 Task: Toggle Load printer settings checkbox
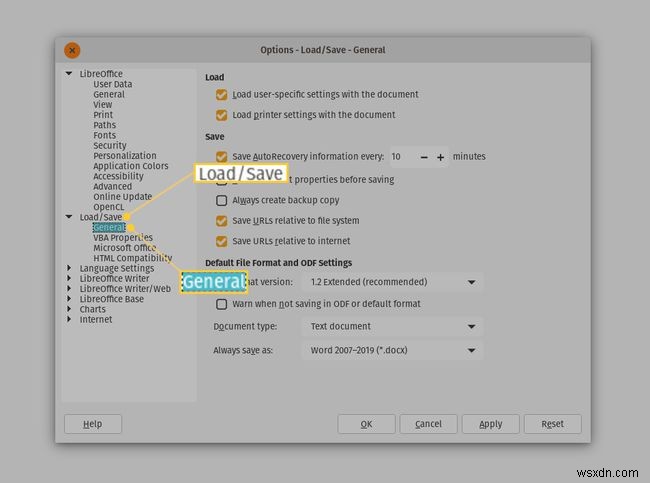[221, 115]
